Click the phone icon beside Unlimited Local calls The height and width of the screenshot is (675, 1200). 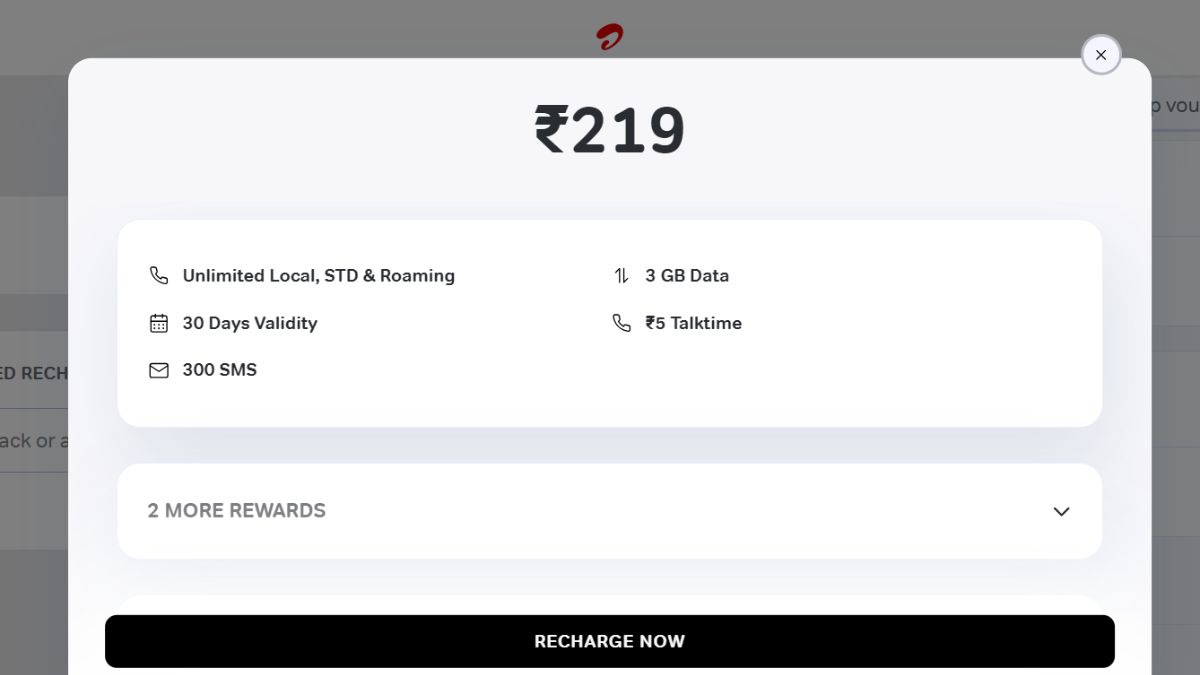tap(159, 276)
